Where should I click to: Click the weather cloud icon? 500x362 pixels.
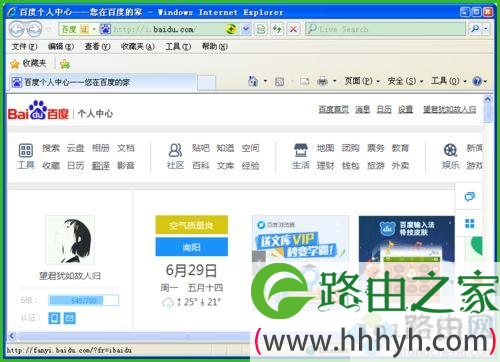168,303
